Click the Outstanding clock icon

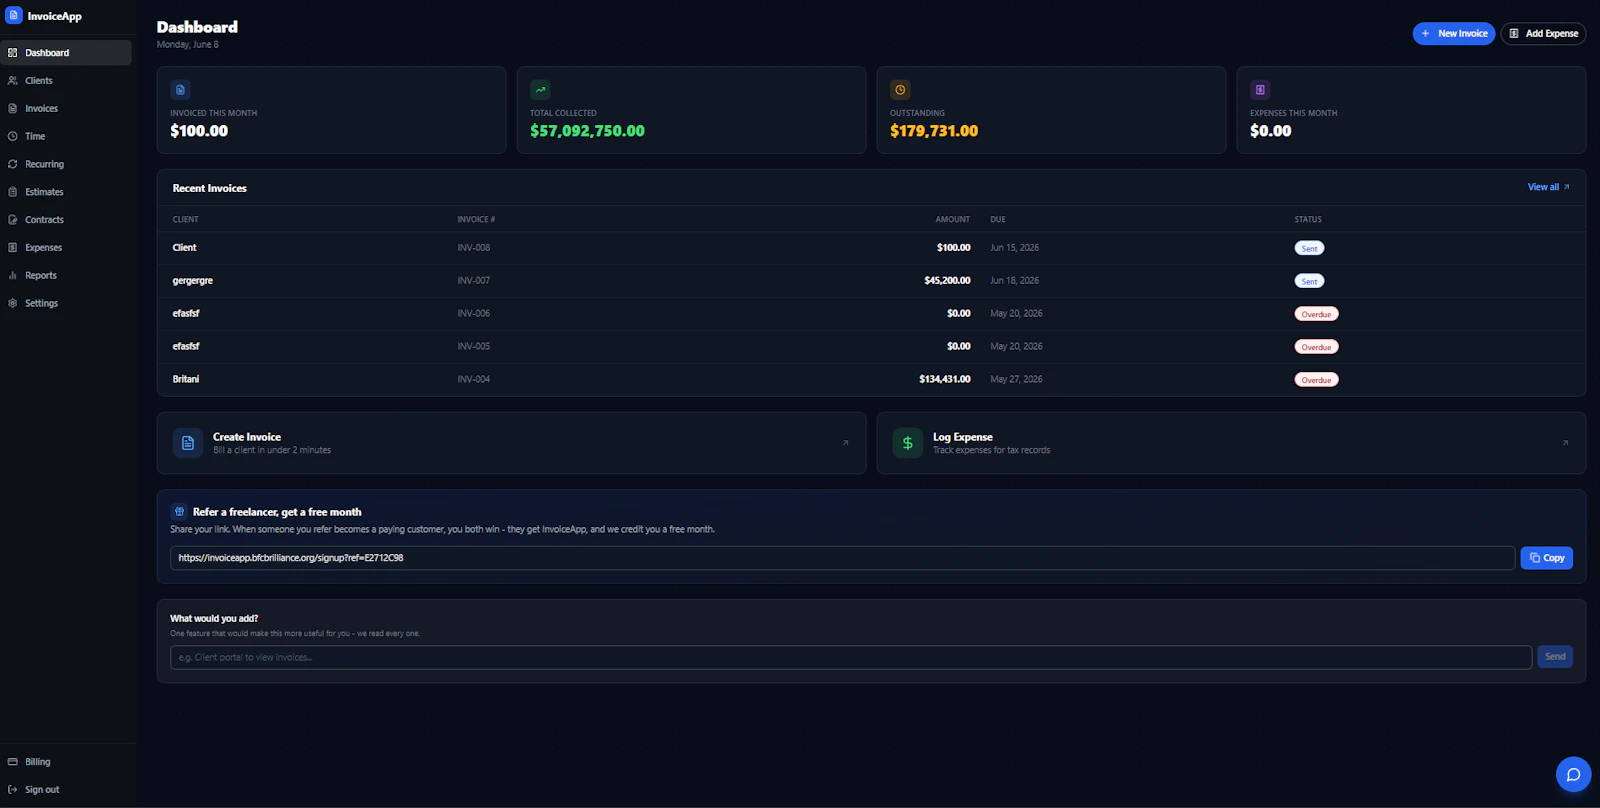(900, 90)
